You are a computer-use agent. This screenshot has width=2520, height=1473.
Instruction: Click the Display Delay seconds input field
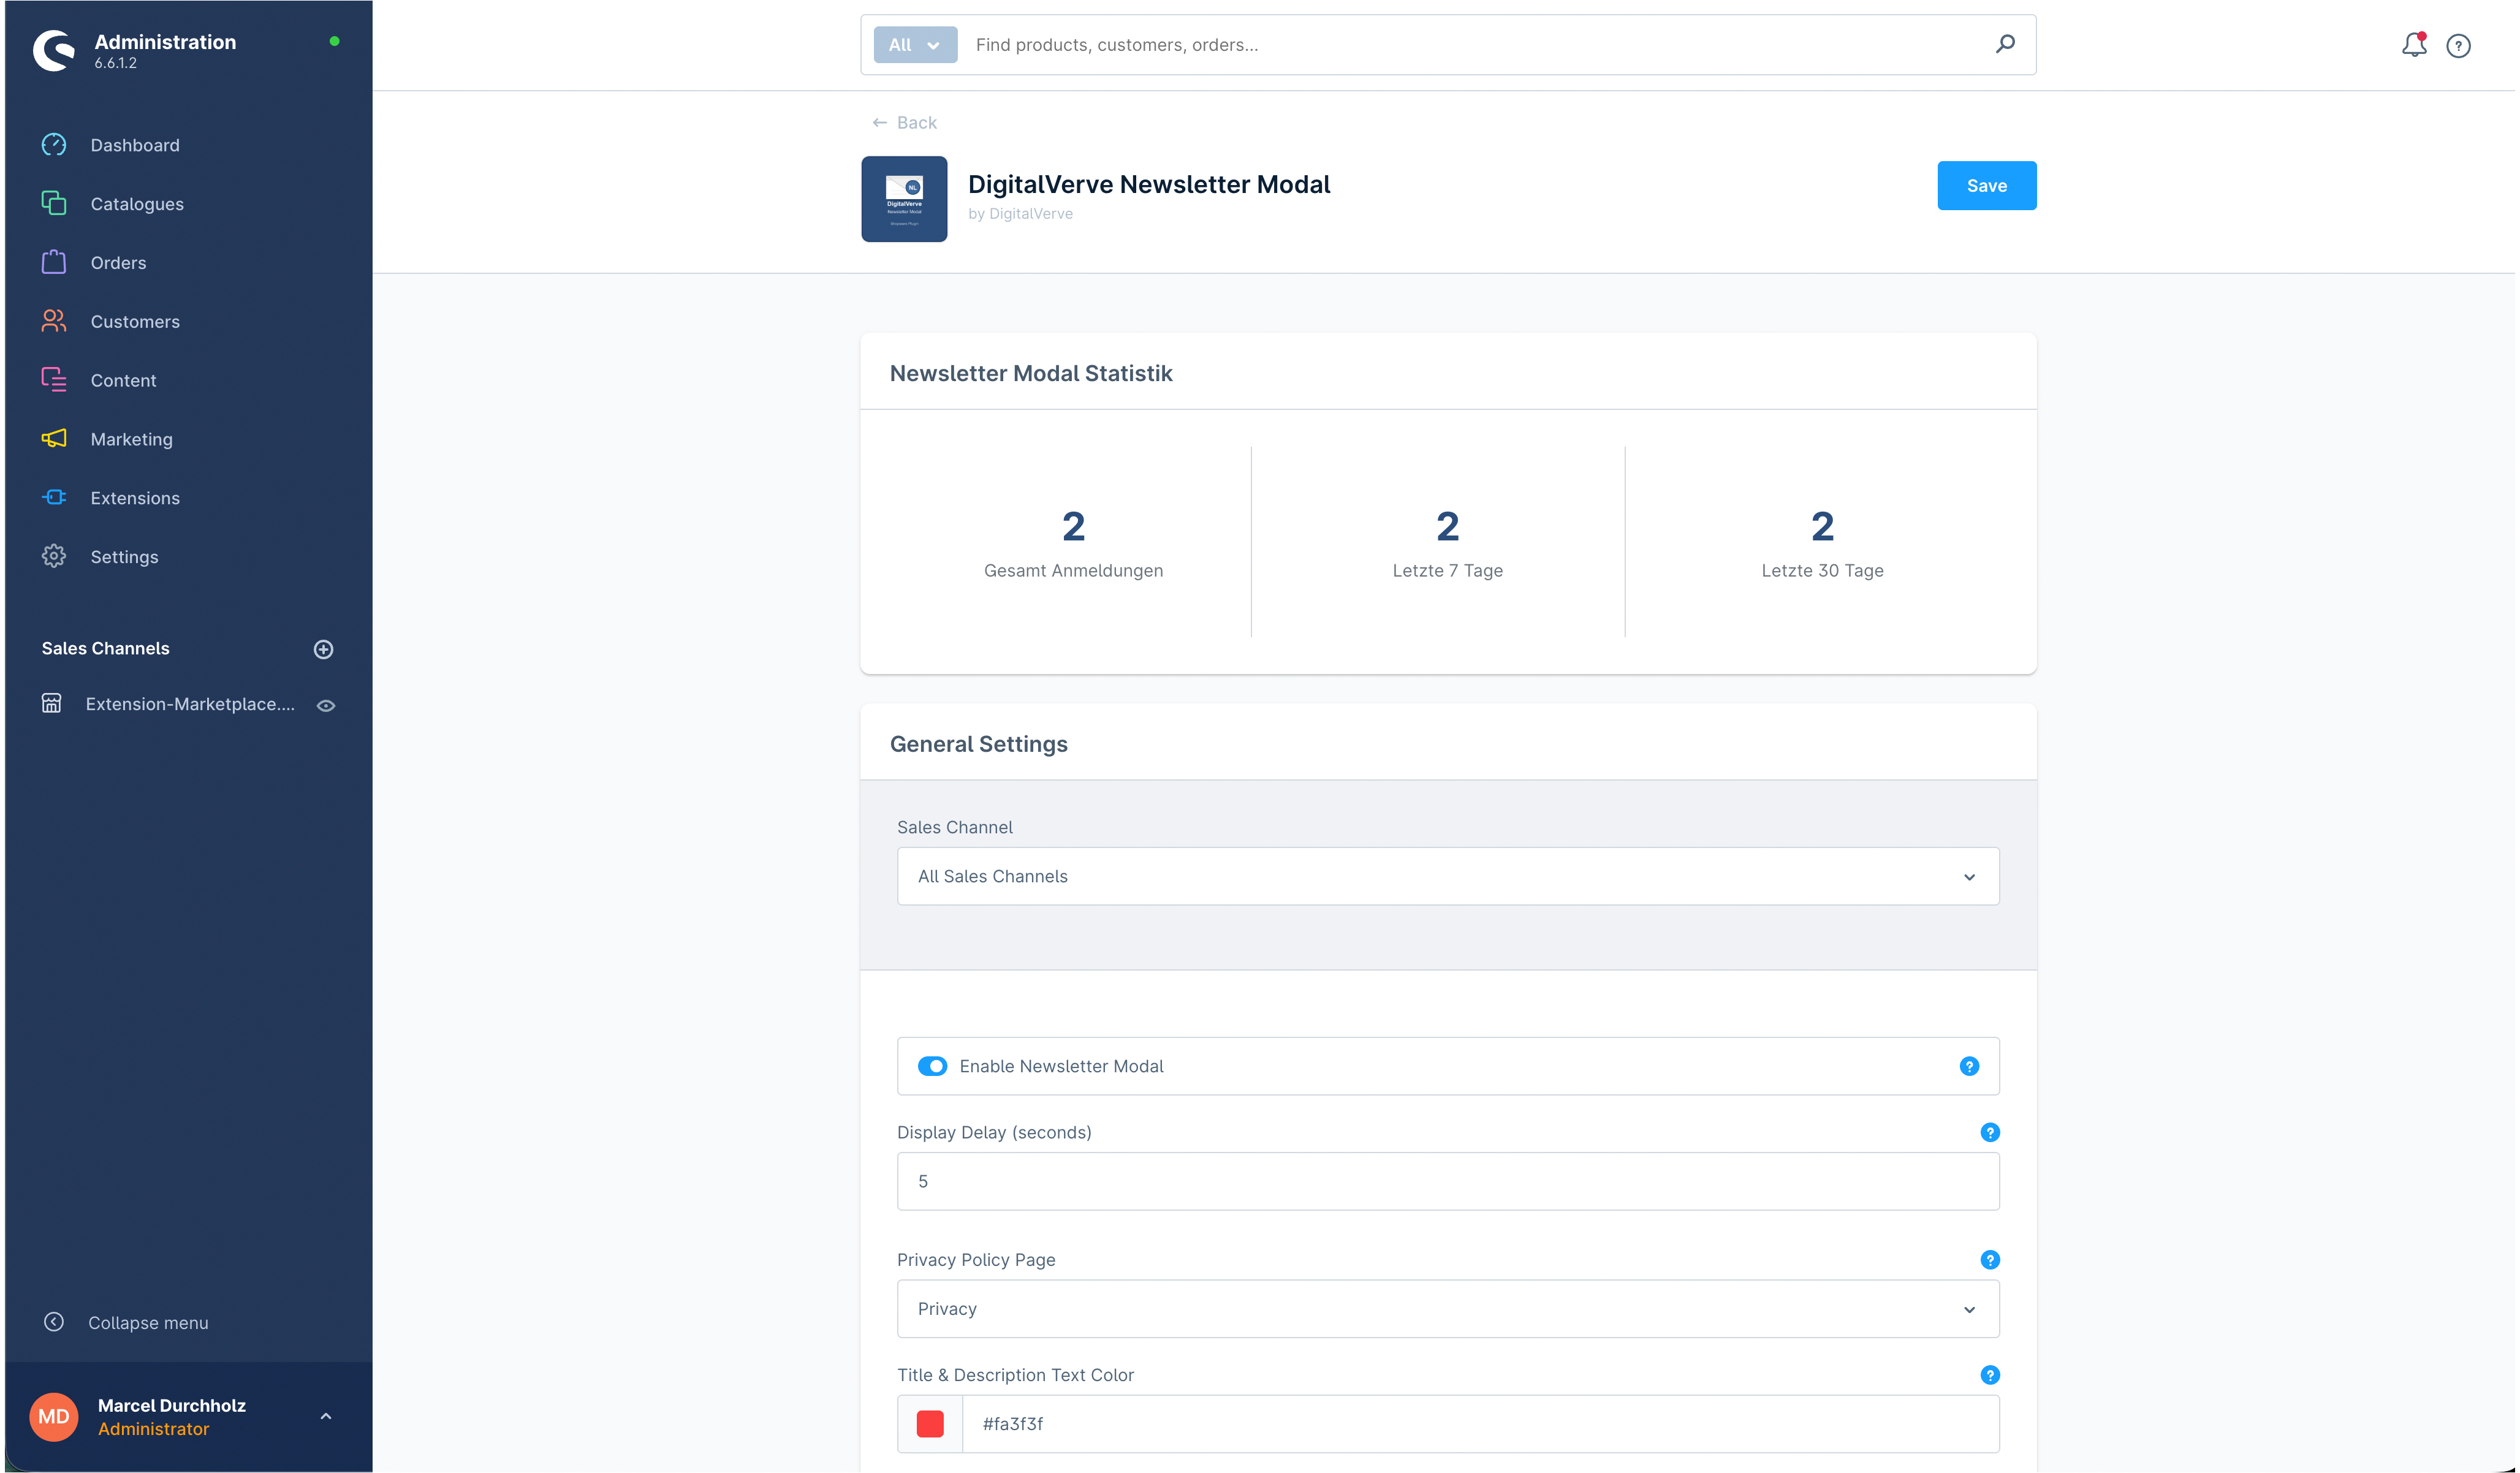[1447, 1181]
